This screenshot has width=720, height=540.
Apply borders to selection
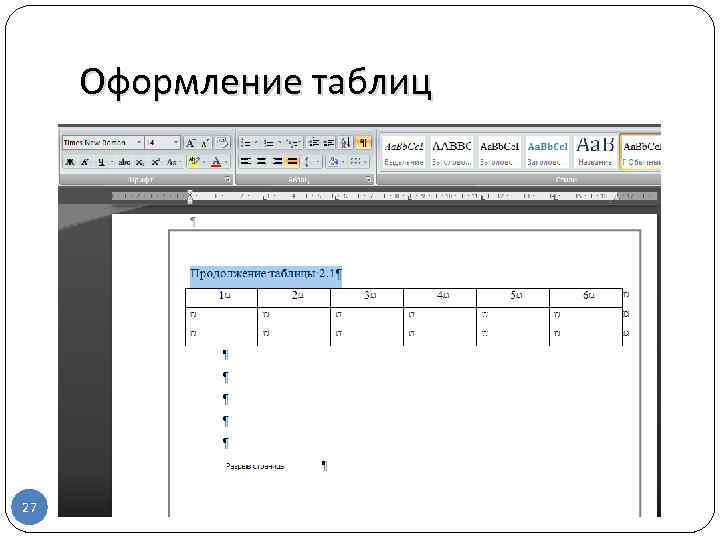[355, 162]
